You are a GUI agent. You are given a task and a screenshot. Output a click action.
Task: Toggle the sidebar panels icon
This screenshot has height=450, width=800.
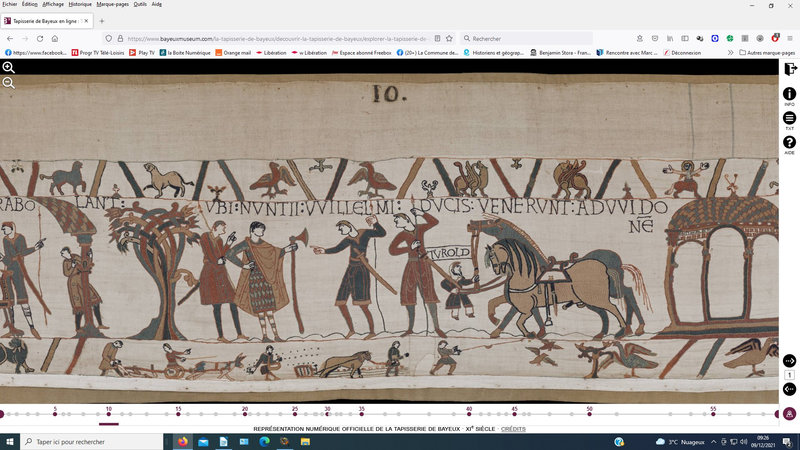coord(685,39)
